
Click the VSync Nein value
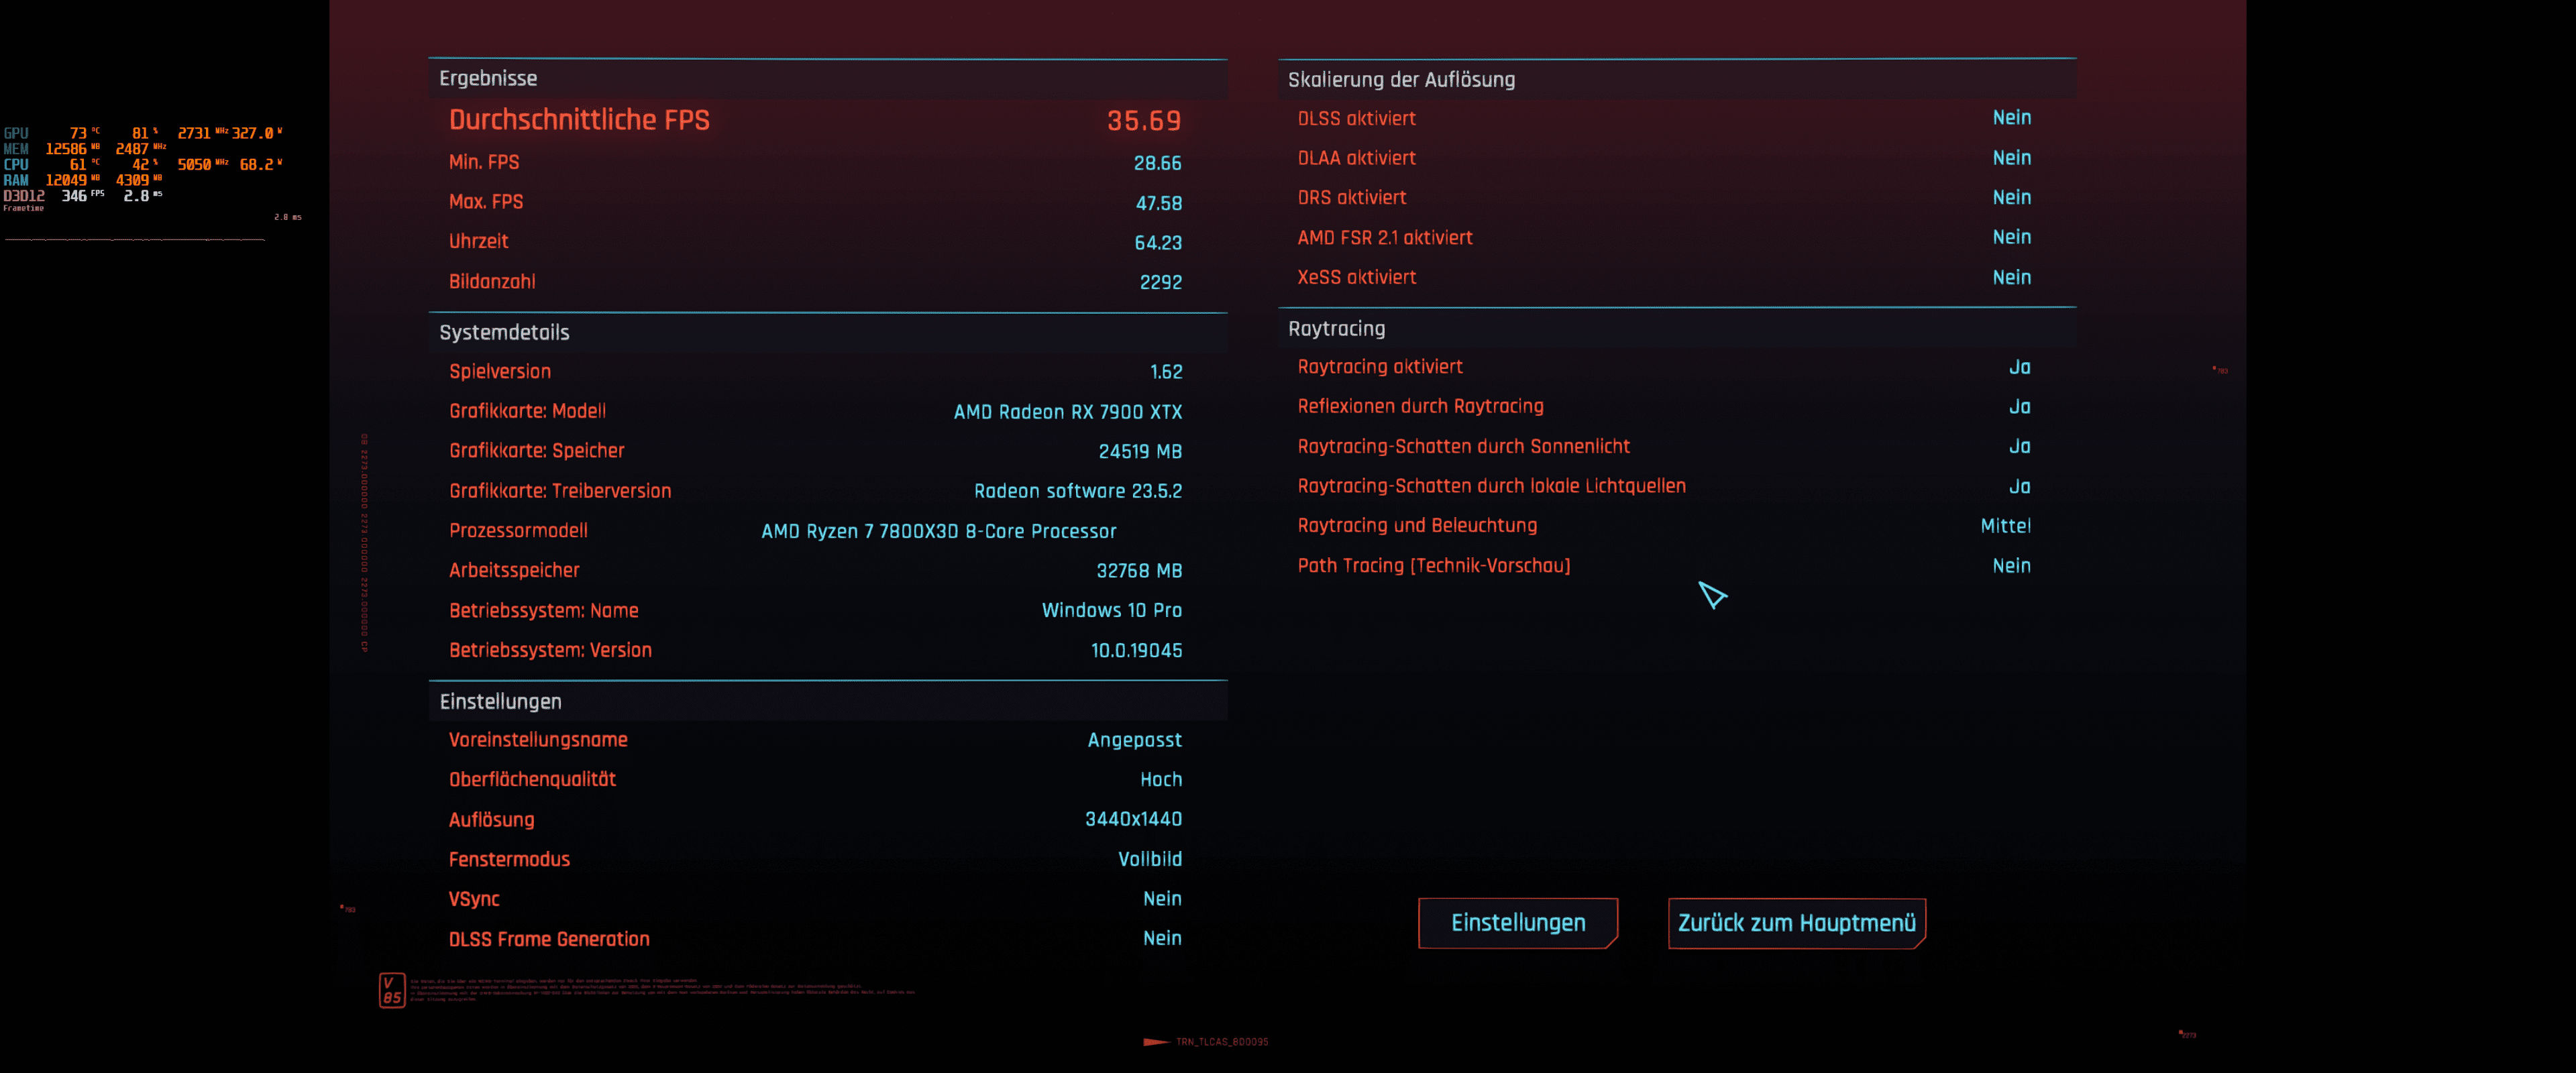pos(1161,898)
